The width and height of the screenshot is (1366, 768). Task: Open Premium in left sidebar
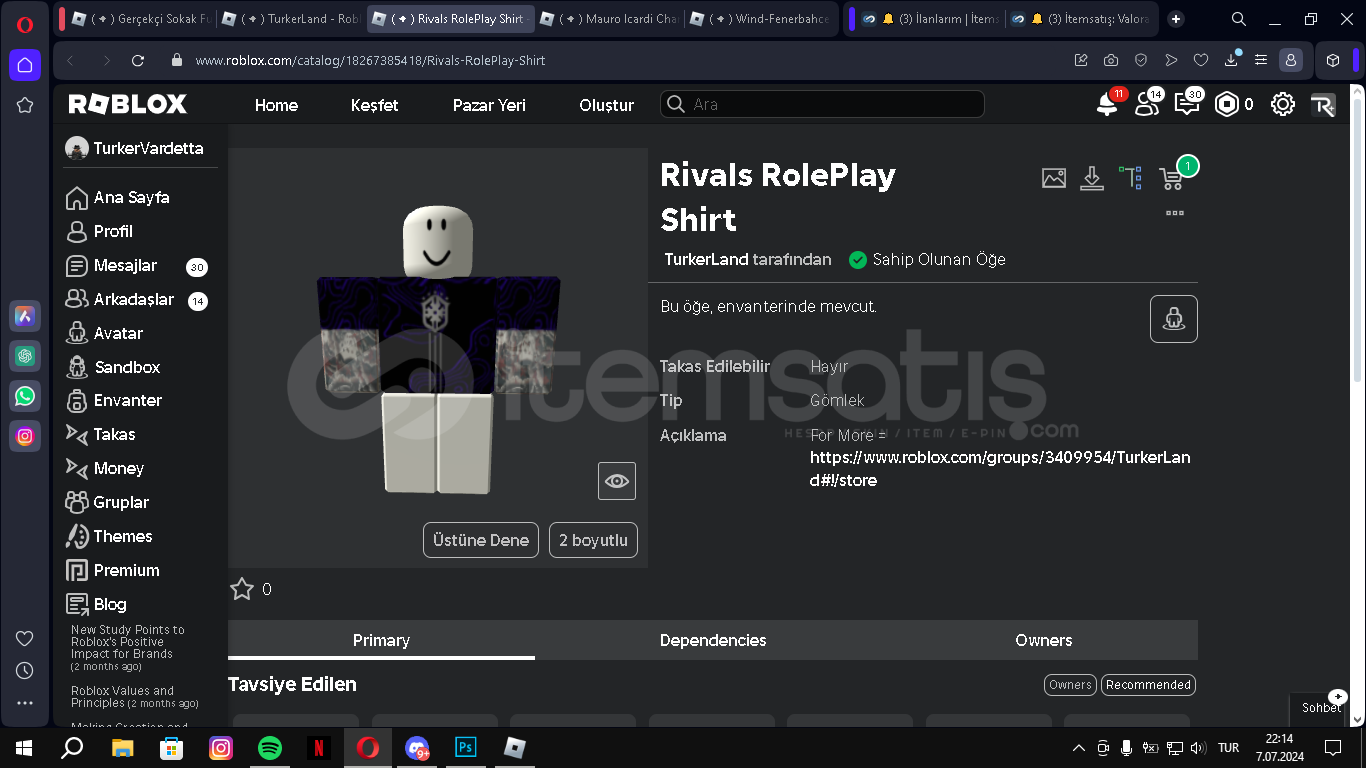point(113,570)
